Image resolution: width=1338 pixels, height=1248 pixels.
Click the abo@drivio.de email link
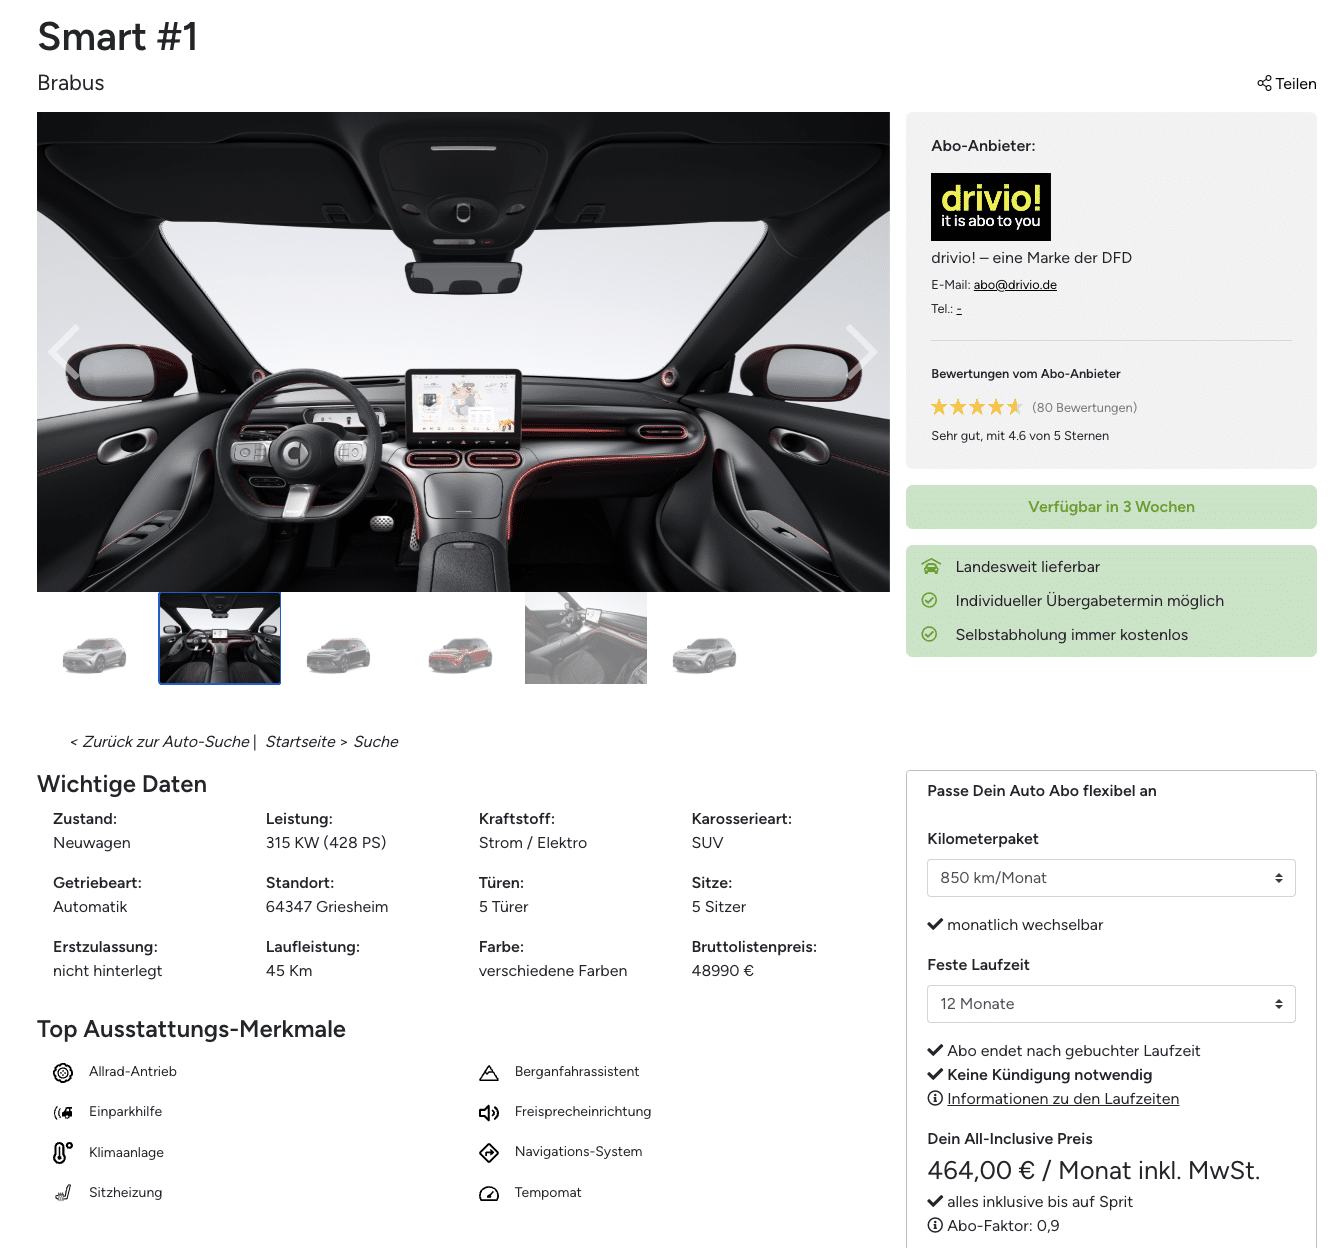(x=1015, y=285)
